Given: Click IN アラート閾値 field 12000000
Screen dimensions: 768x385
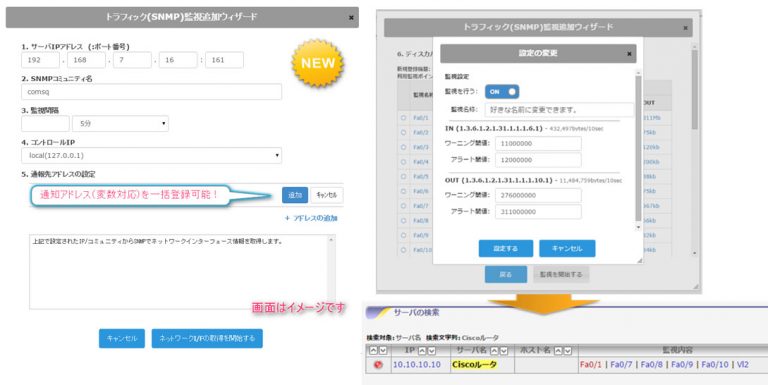Looking at the screenshot, I should 538,160.
